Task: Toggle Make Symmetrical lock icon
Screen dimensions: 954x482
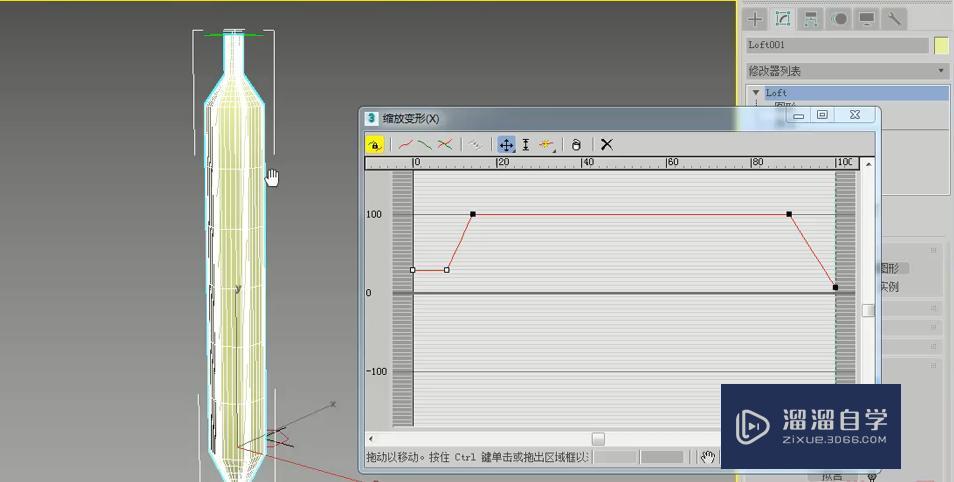Action: 375,145
